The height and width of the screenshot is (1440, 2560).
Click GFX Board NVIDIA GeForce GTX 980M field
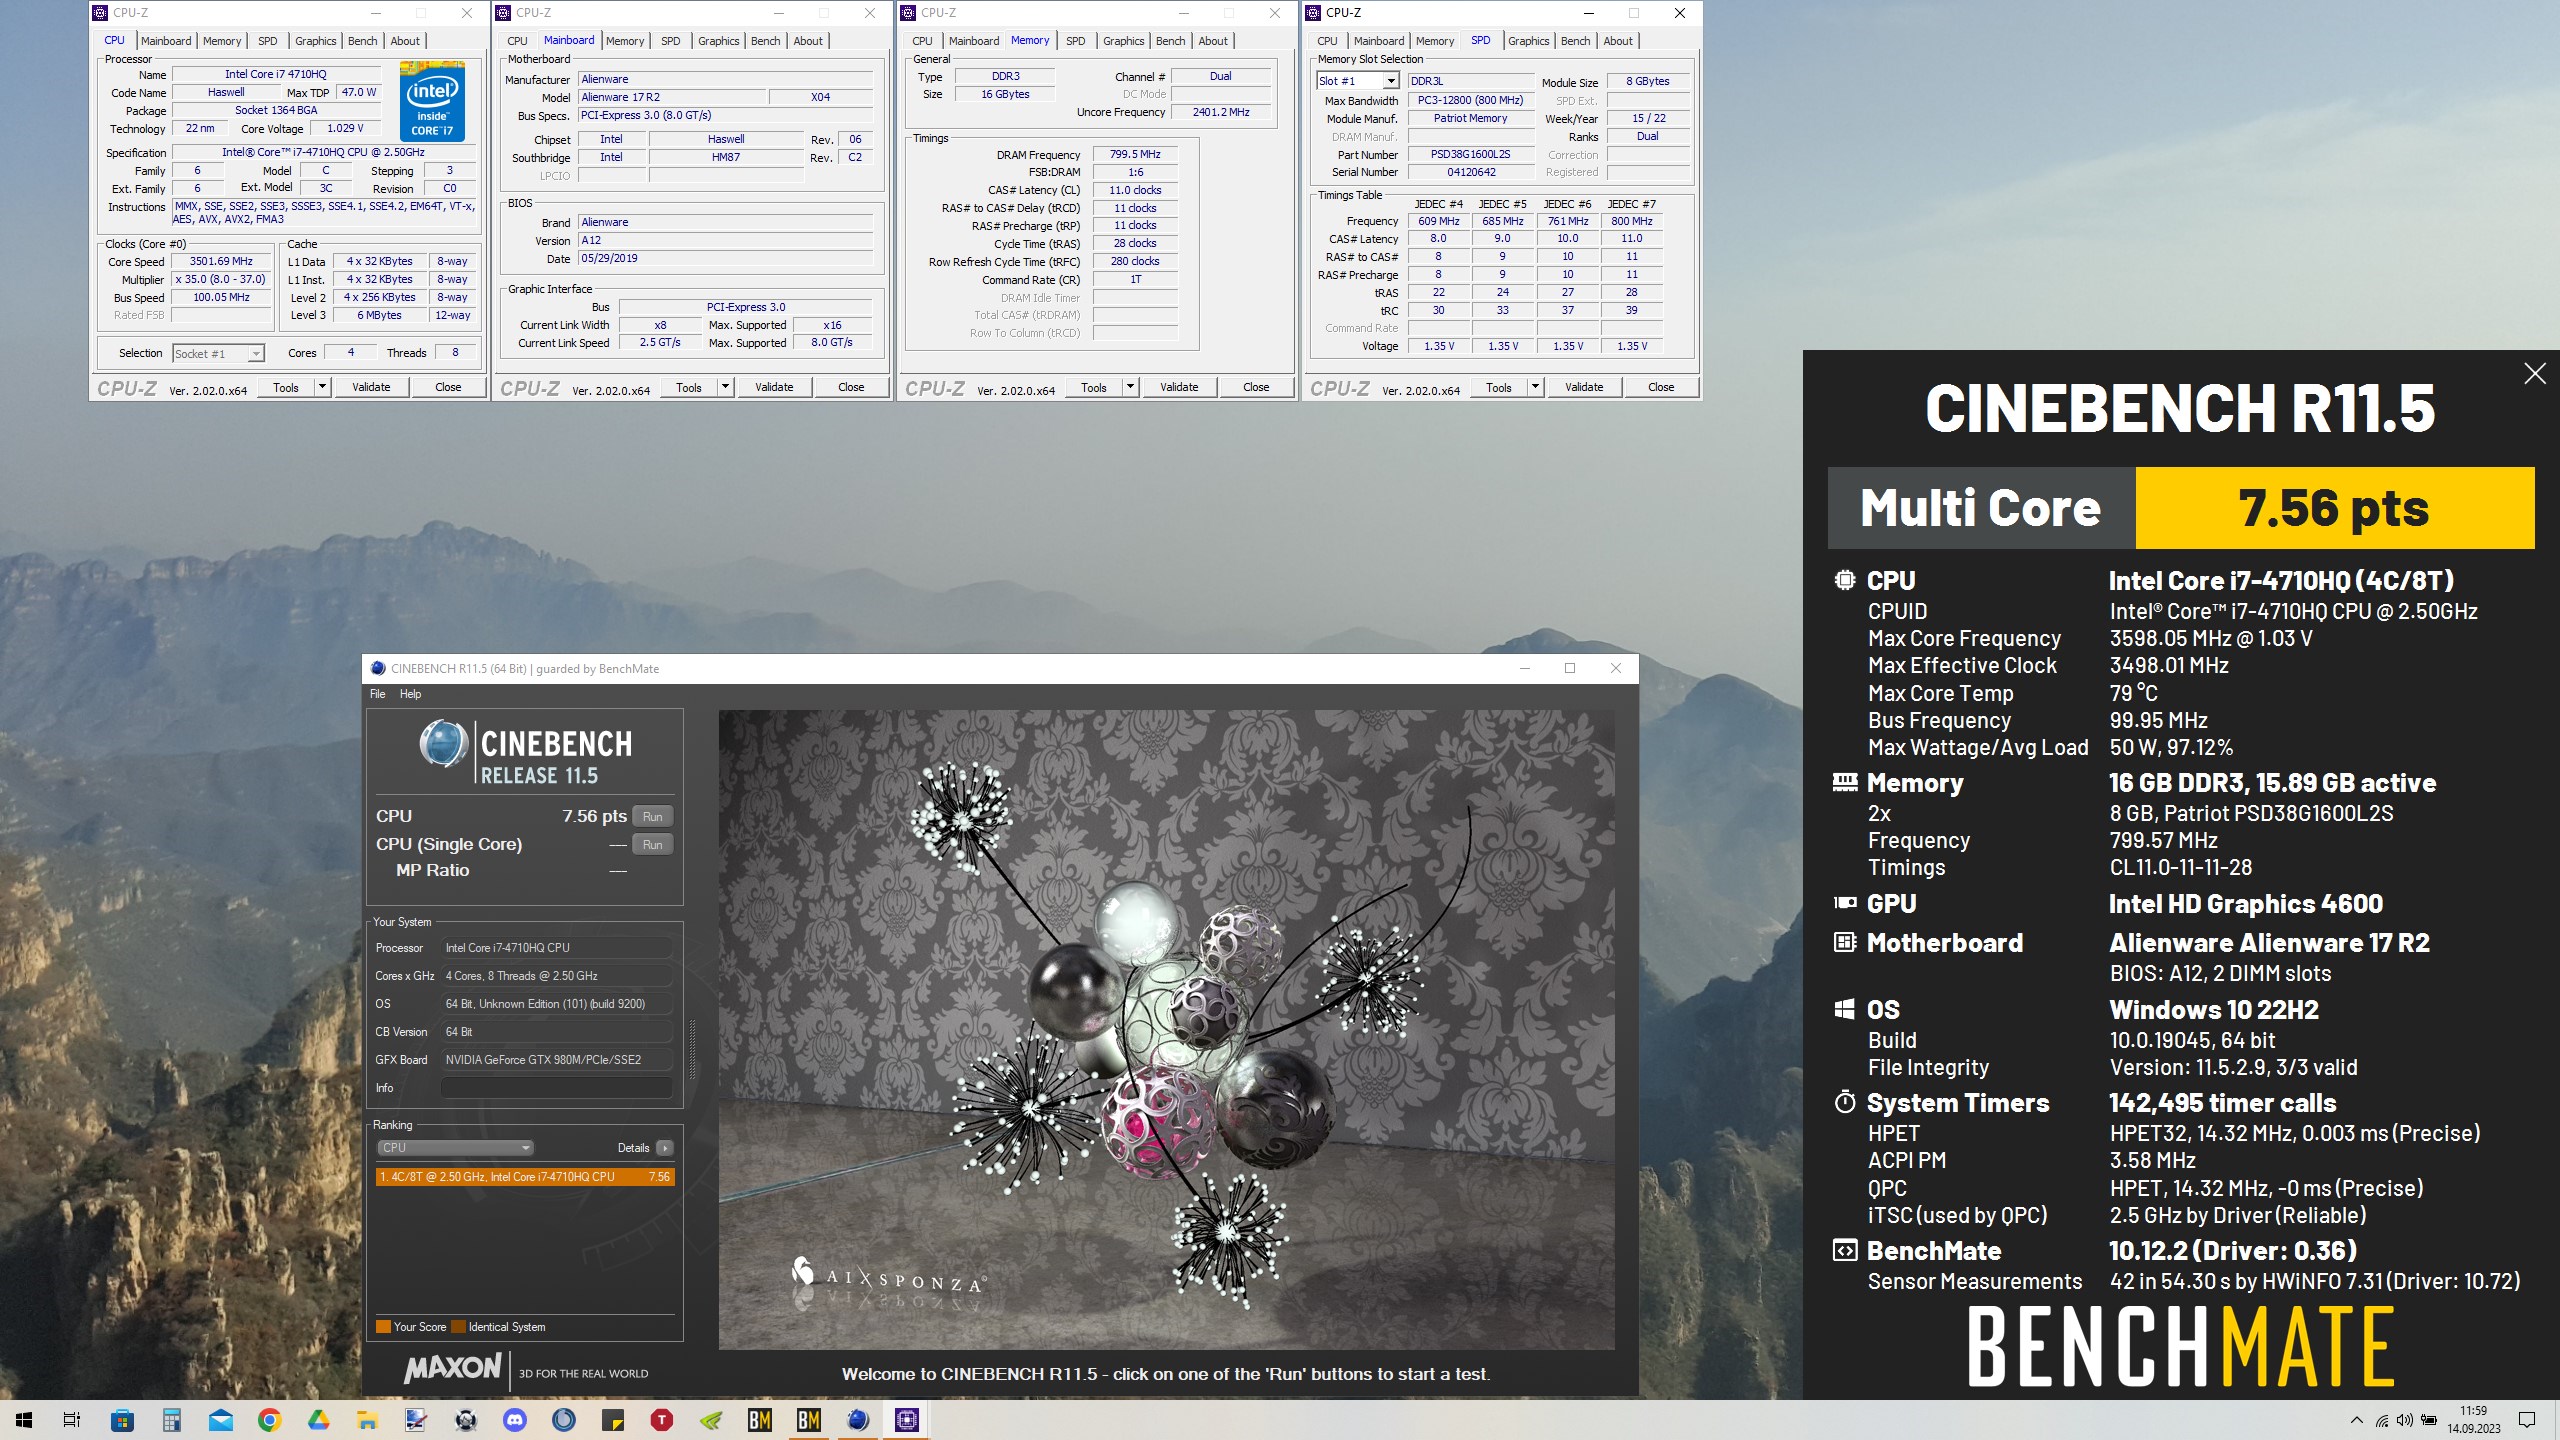[x=557, y=1060]
